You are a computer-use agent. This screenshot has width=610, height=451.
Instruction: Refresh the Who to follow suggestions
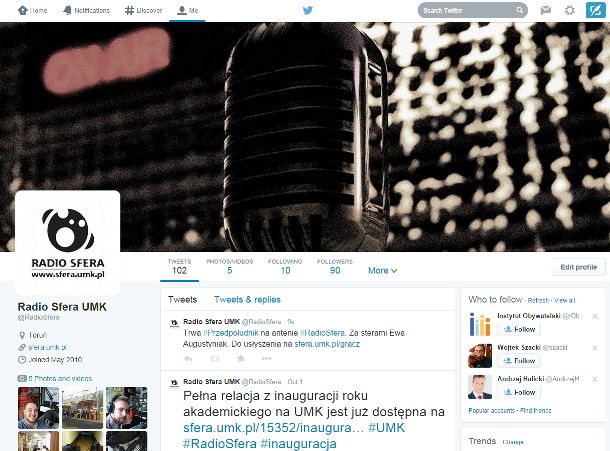point(538,300)
